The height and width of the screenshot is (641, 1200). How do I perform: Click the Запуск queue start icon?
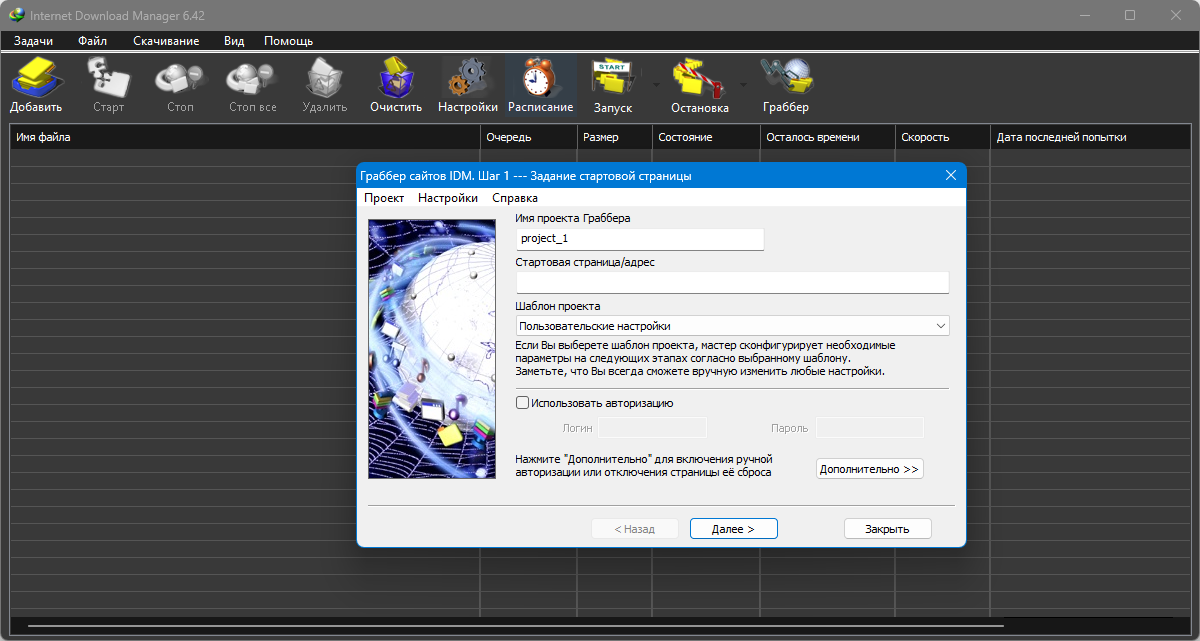(612, 84)
